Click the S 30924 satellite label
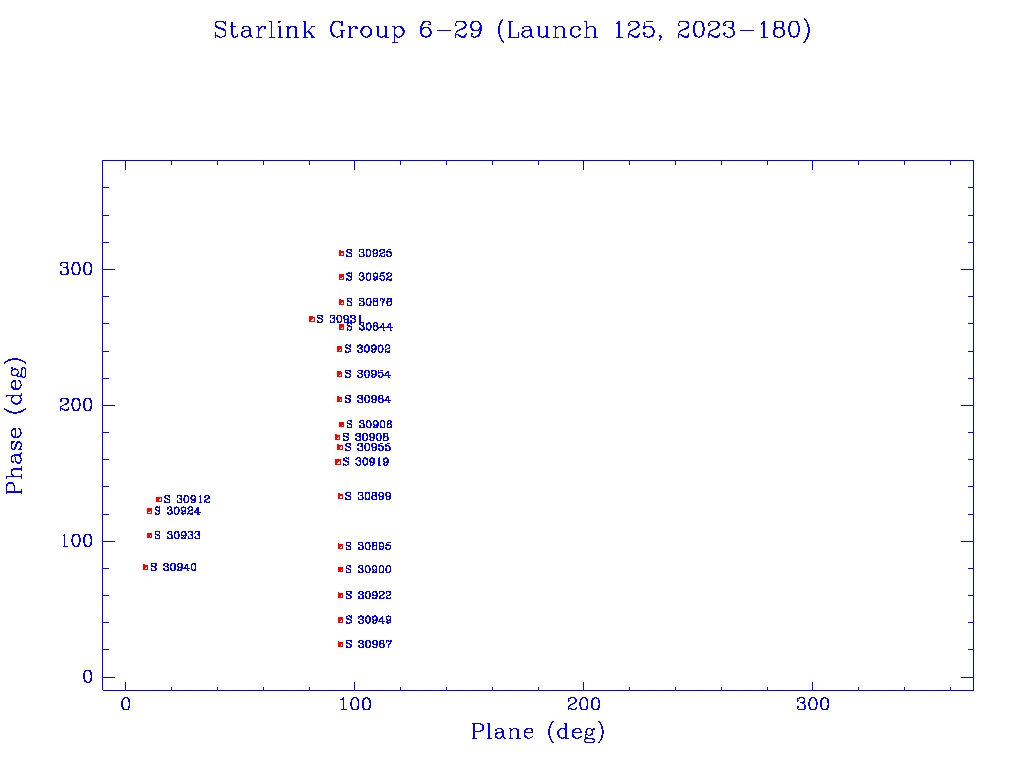 pyautogui.click(x=178, y=511)
